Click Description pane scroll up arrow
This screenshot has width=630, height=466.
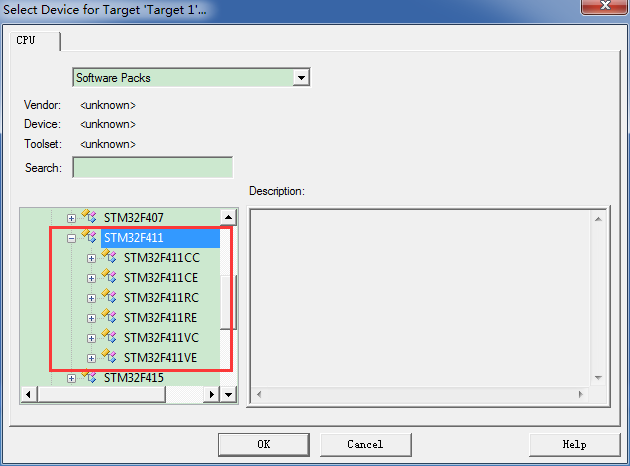[598, 219]
